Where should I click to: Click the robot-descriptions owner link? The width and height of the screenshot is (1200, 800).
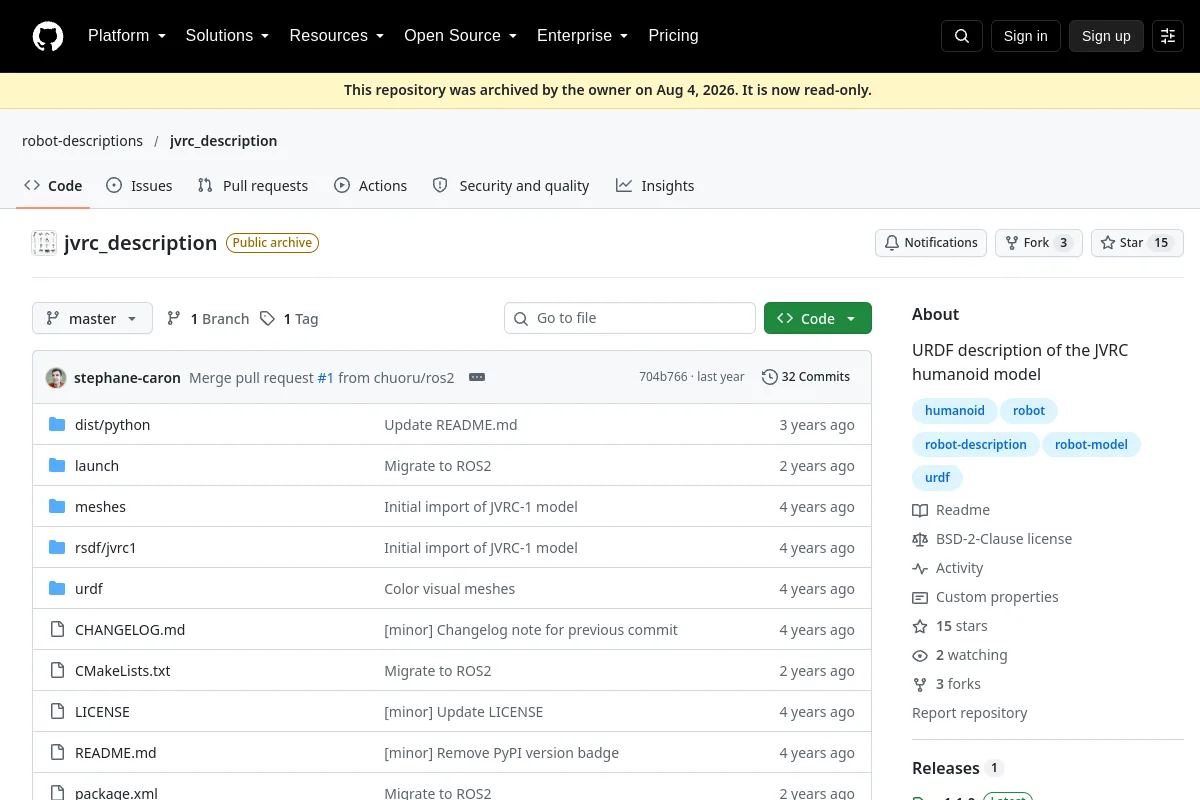[x=82, y=141]
